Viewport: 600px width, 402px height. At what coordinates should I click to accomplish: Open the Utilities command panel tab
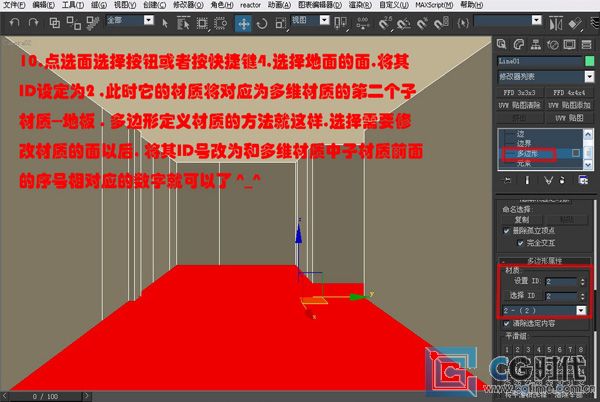[587, 44]
